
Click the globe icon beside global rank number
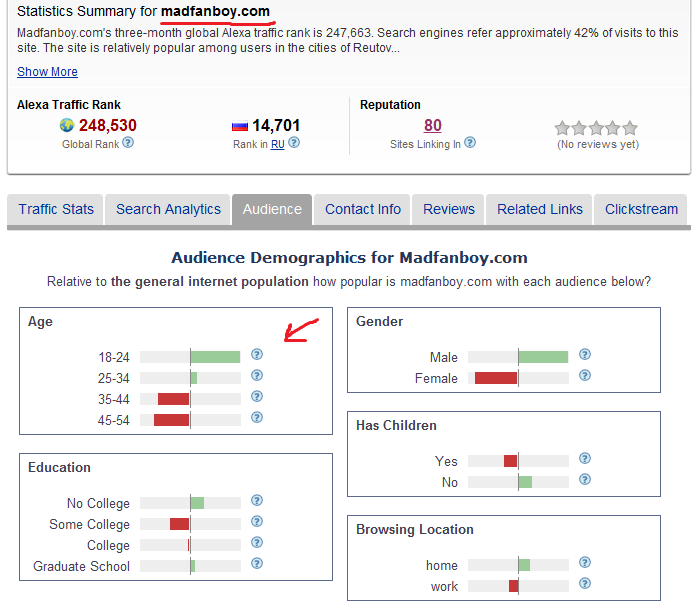tap(67, 126)
